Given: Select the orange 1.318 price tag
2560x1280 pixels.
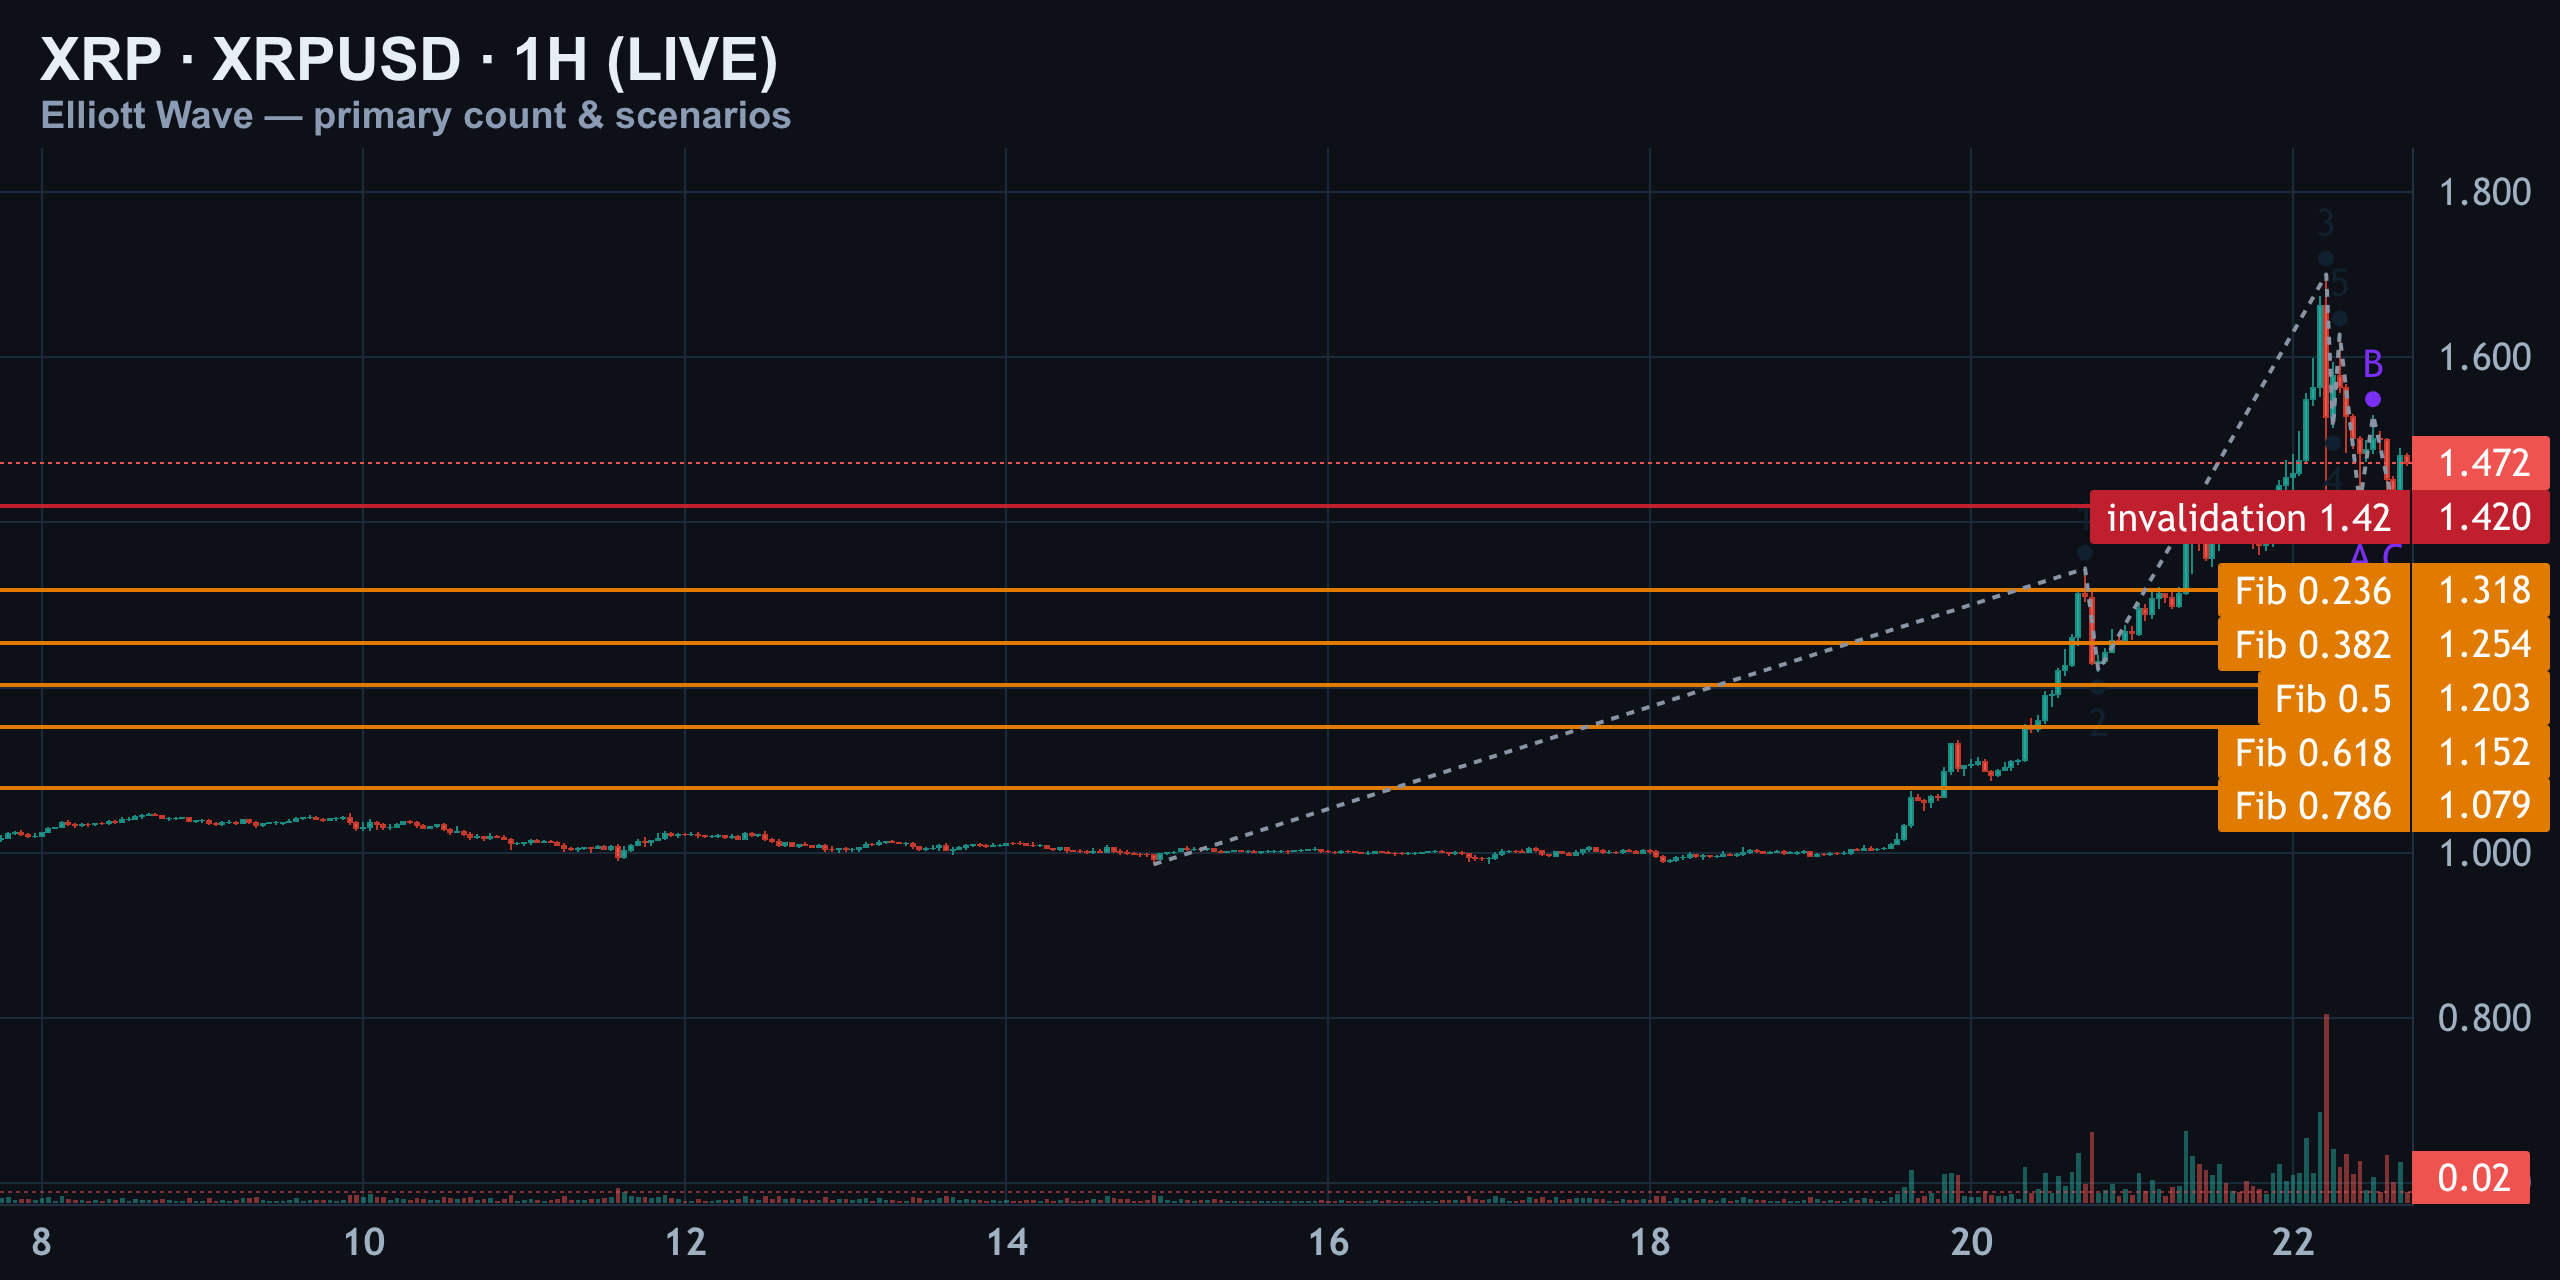Looking at the screenshot, I should click(x=2481, y=591).
